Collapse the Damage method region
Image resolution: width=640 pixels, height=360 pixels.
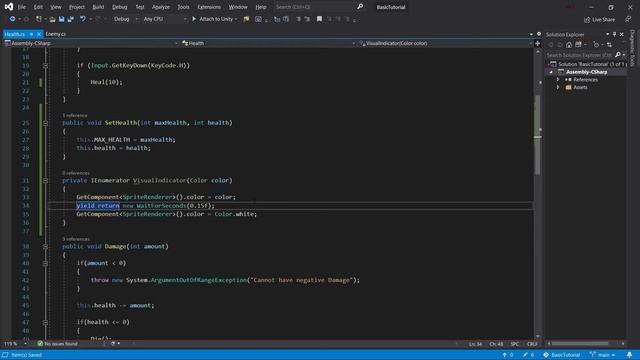pyautogui.click(x=45, y=247)
